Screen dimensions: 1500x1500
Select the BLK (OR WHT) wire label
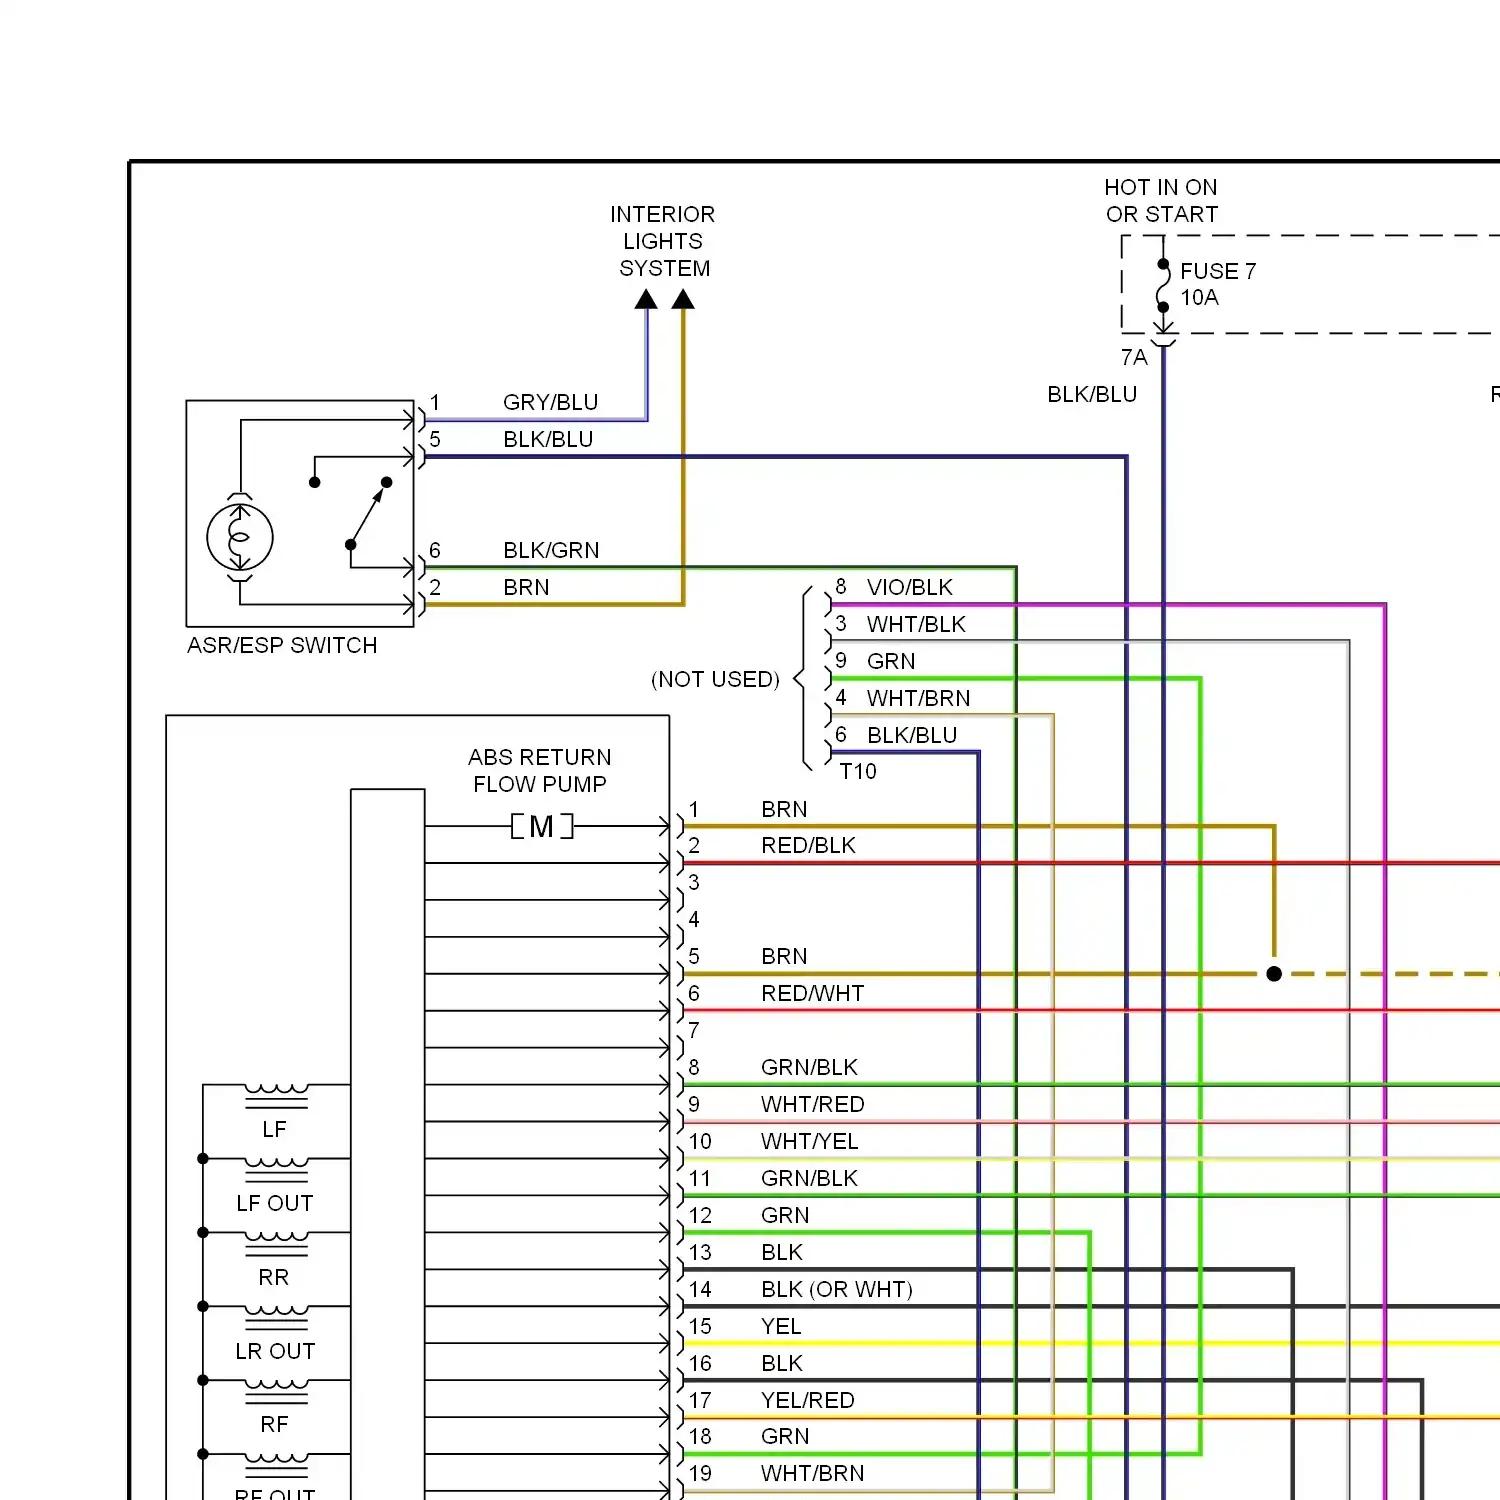click(837, 1289)
